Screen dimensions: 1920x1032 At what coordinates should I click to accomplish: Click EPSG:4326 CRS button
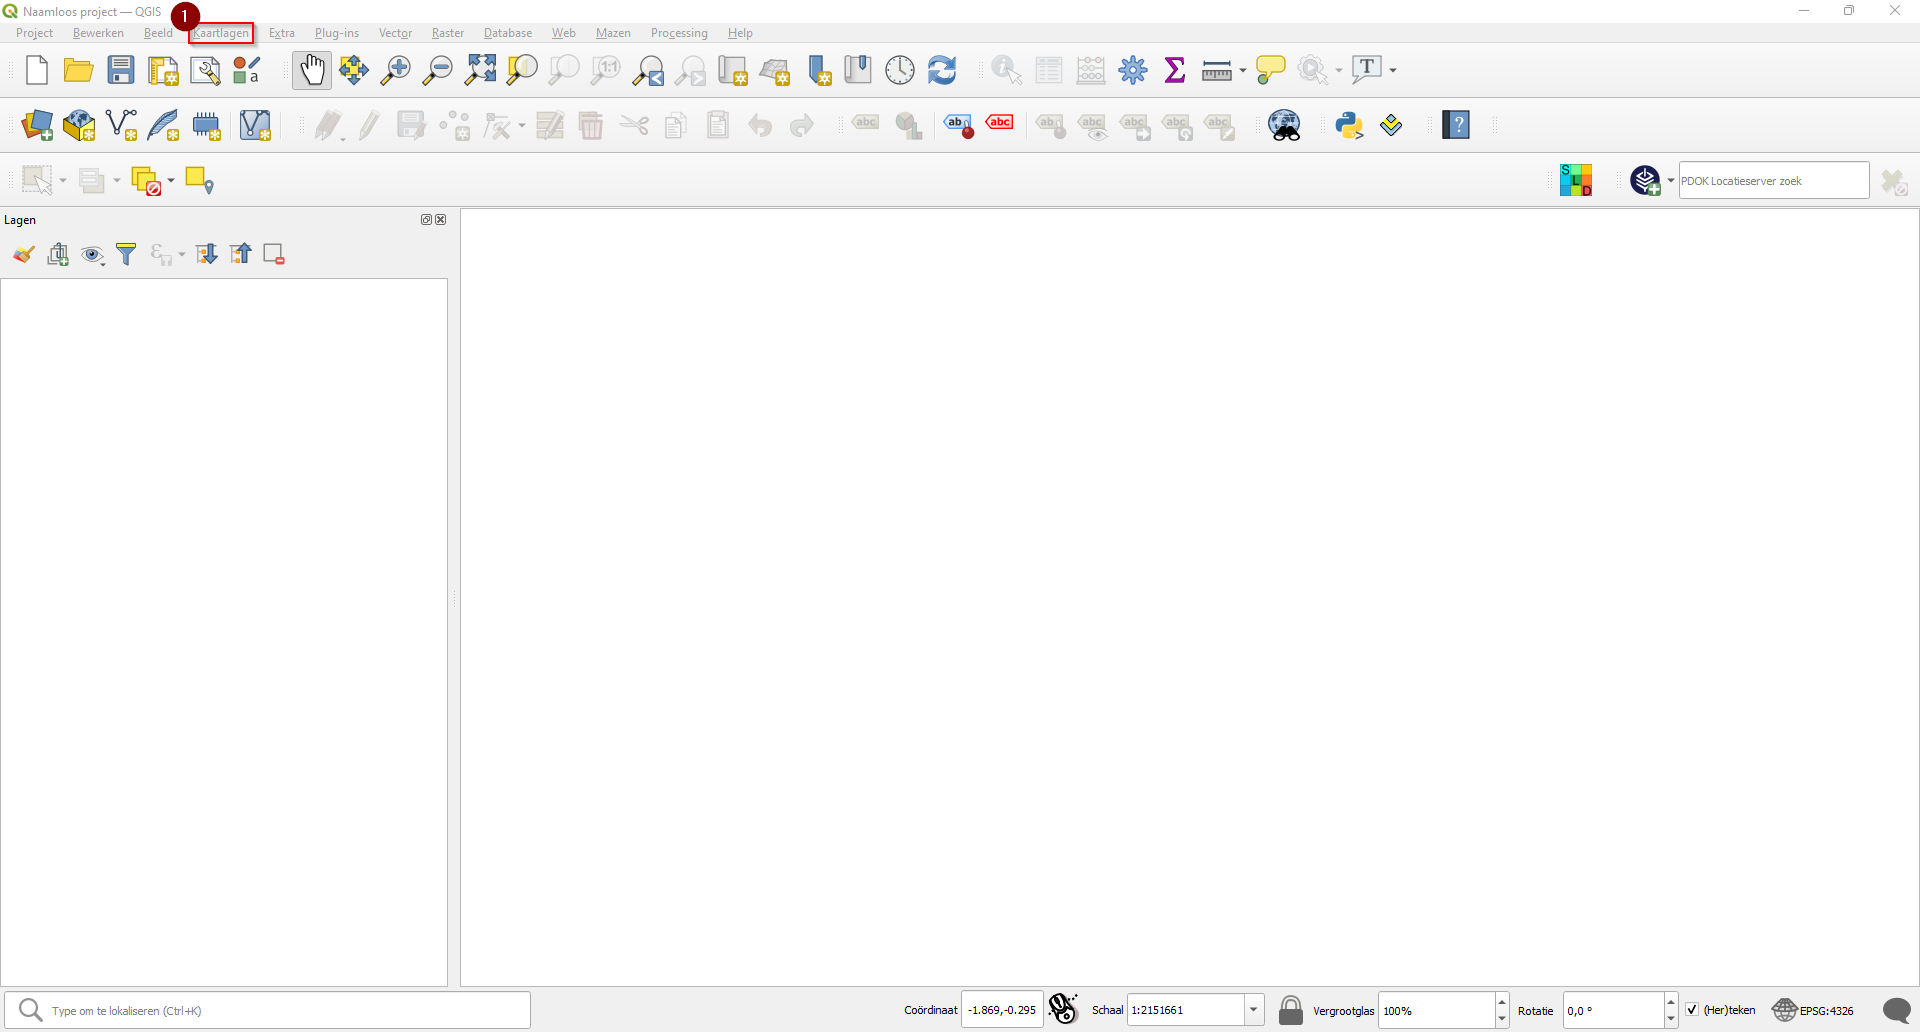[x=1814, y=1010]
